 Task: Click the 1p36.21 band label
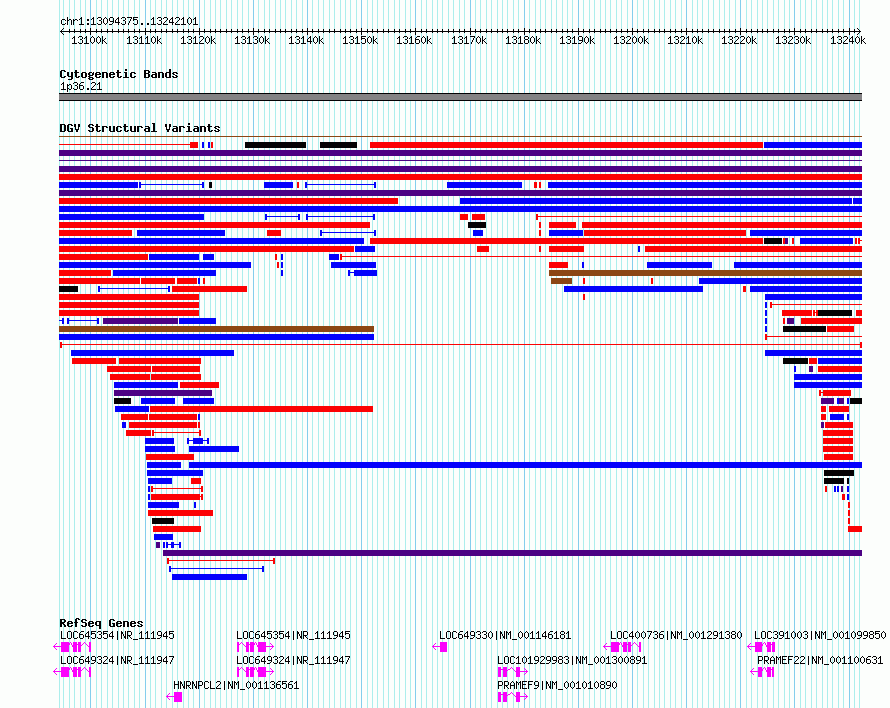tap(81, 86)
